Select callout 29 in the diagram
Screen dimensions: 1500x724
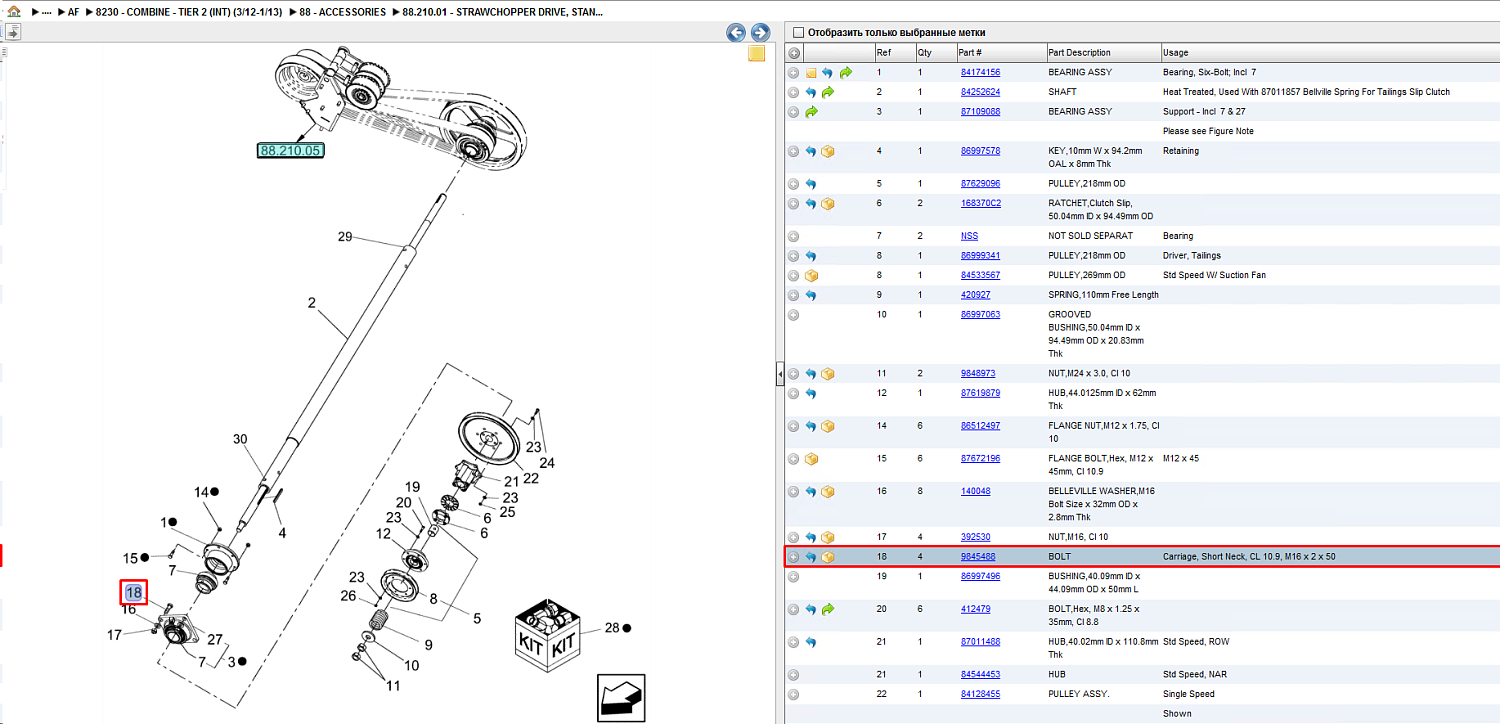pyautogui.click(x=345, y=237)
